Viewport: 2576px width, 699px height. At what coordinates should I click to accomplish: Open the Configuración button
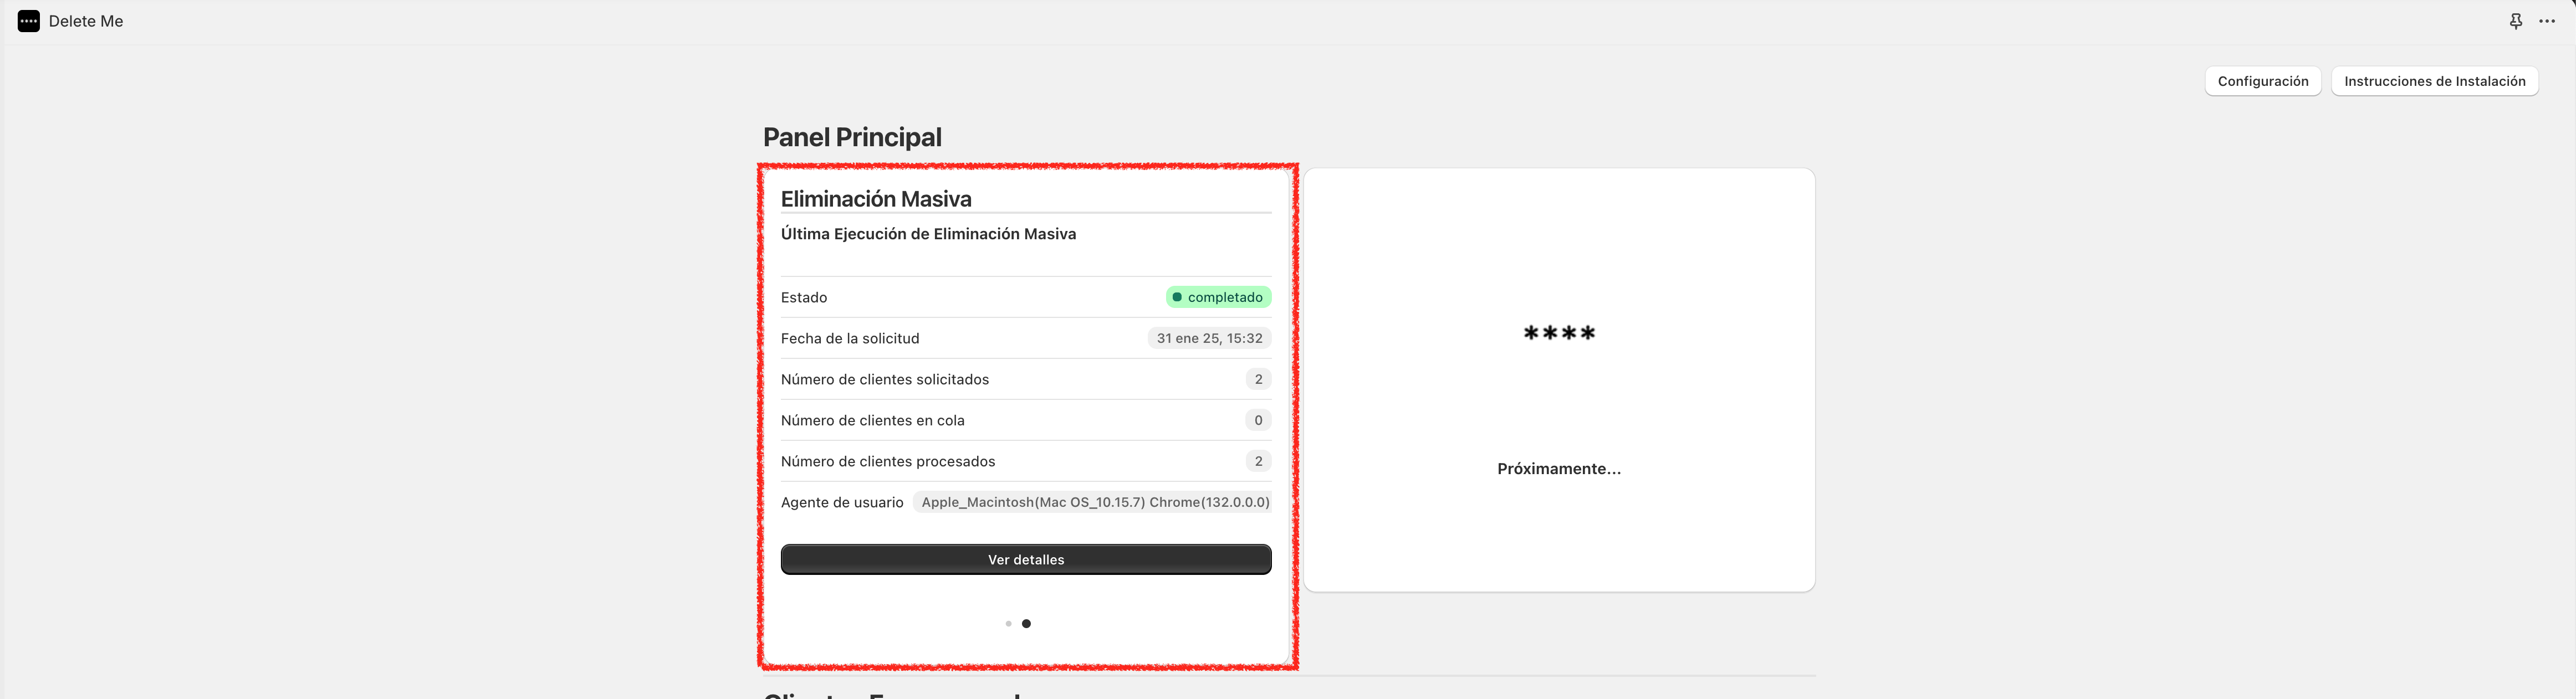point(2263,81)
